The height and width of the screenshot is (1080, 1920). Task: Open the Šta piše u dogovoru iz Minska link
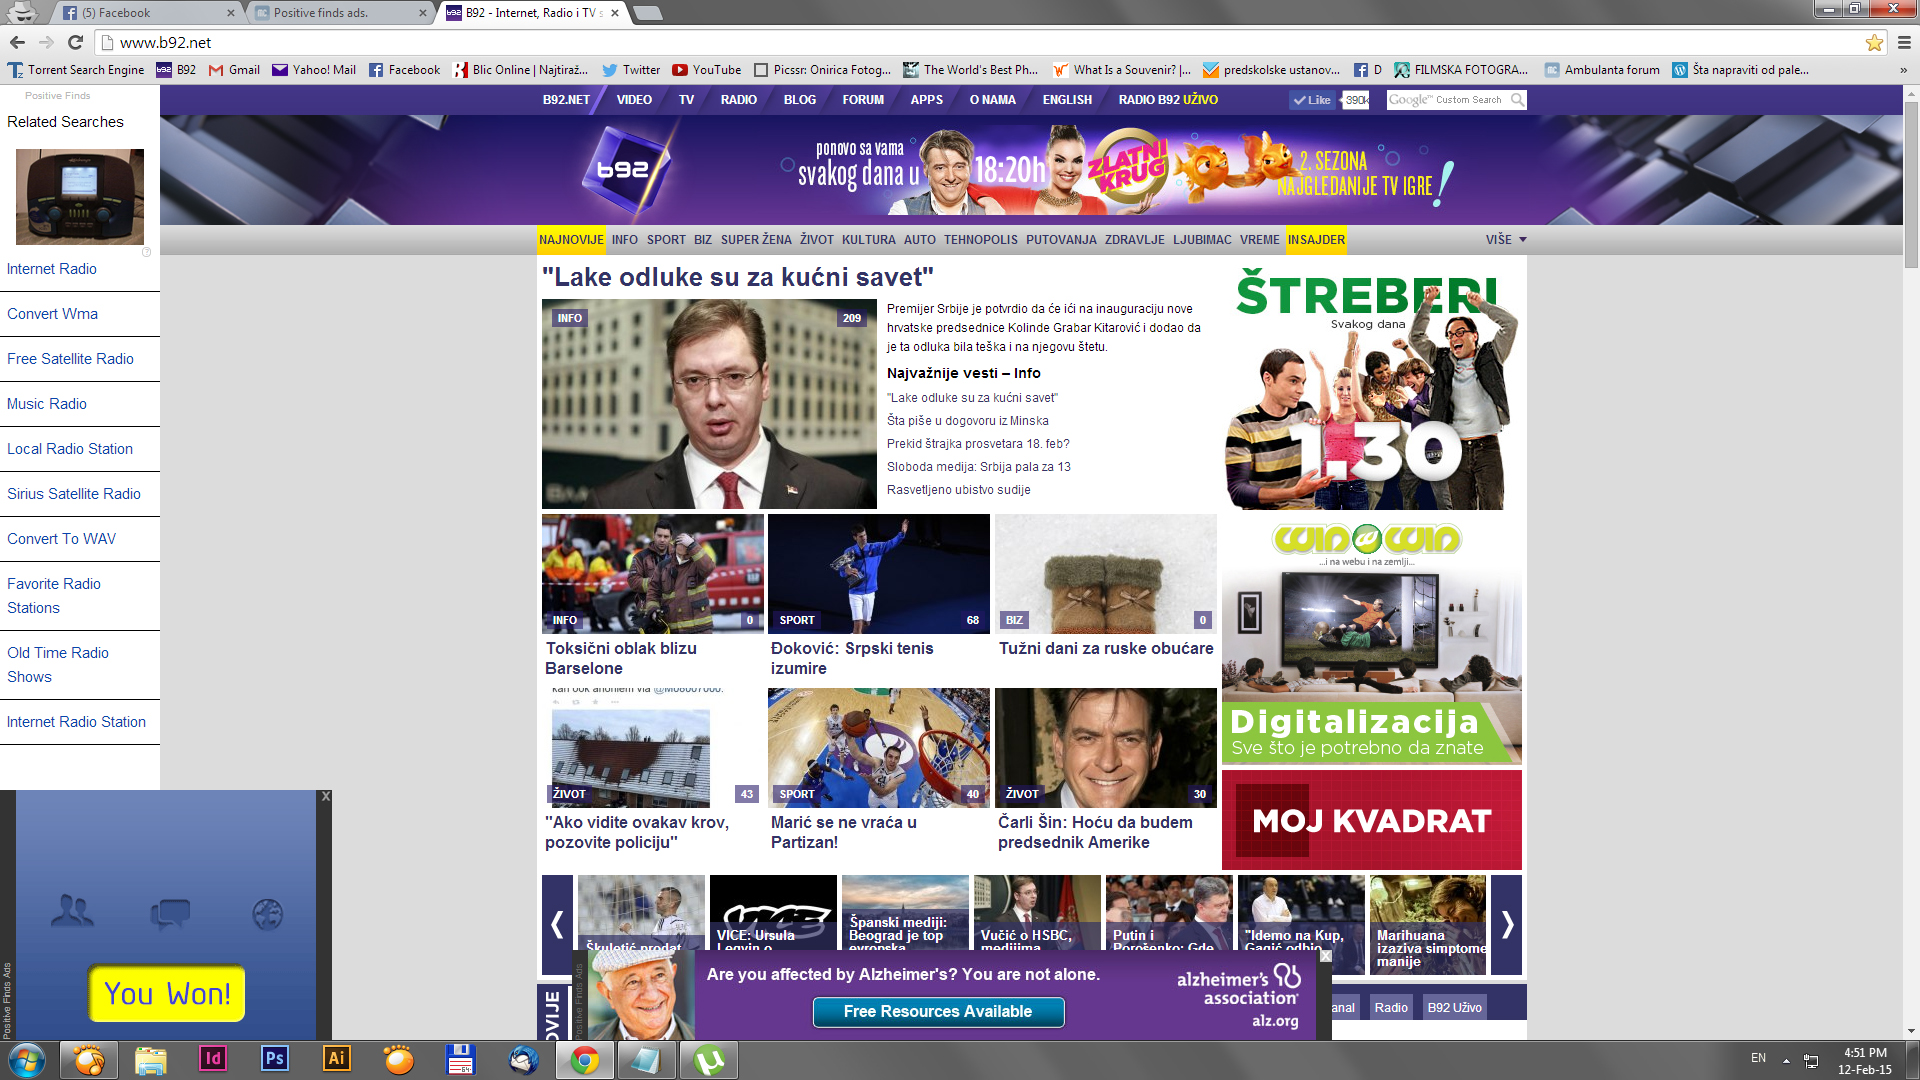(968, 421)
